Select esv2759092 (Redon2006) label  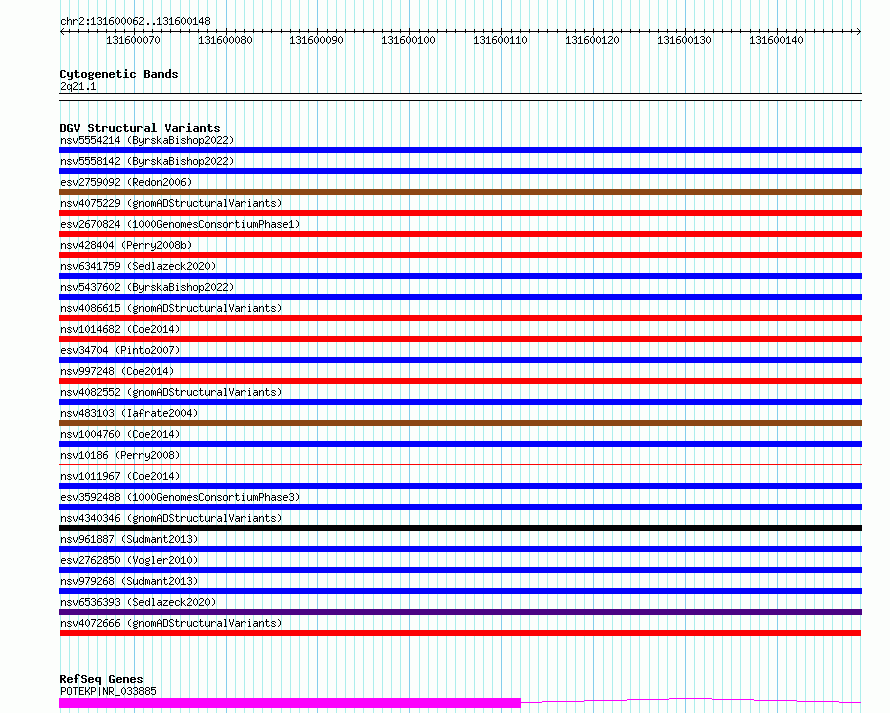(x=126, y=182)
